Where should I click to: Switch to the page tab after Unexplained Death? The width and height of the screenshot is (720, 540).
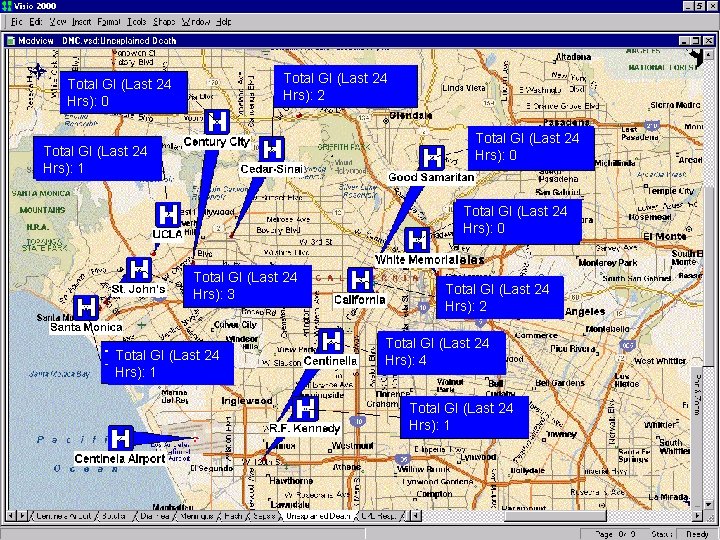[x=379, y=516]
